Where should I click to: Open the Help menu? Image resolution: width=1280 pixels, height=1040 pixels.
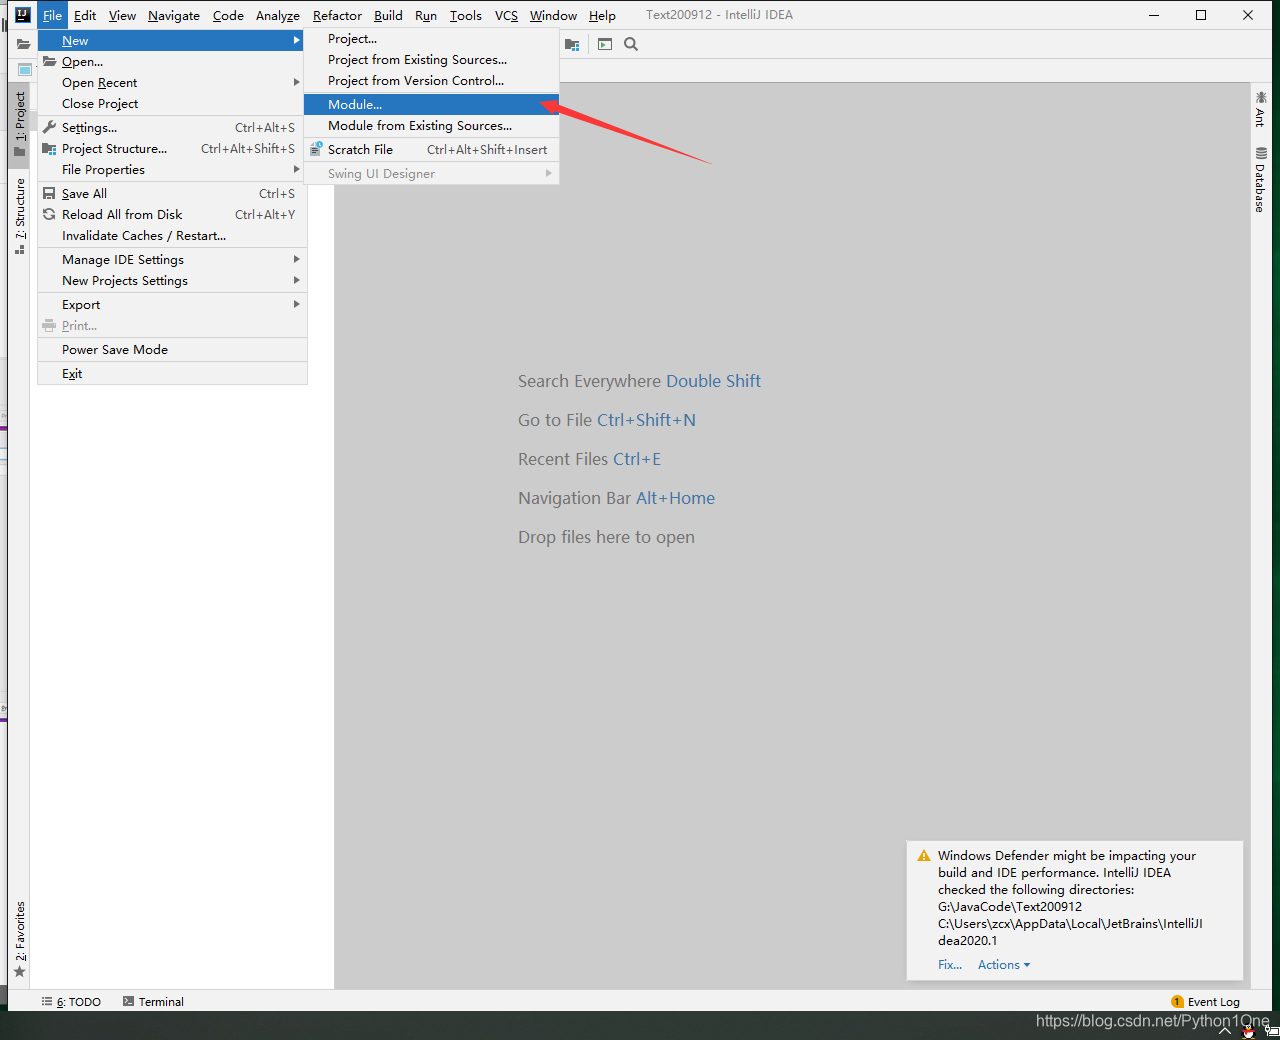pyautogui.click(x=602, y=15)
